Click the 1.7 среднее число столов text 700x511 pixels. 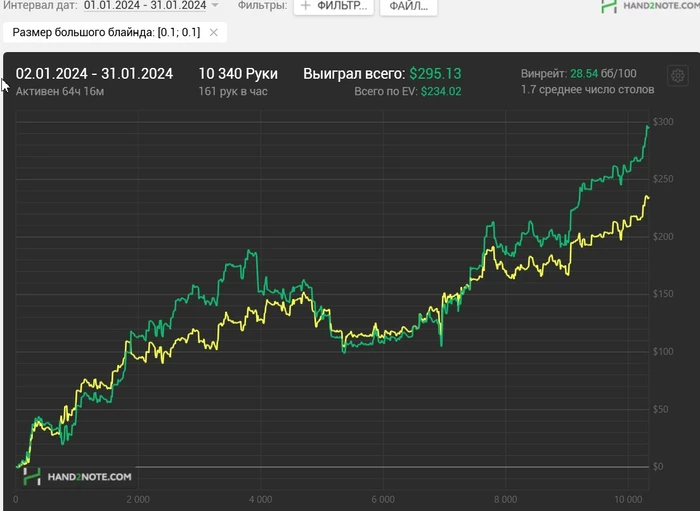[588, 90]
